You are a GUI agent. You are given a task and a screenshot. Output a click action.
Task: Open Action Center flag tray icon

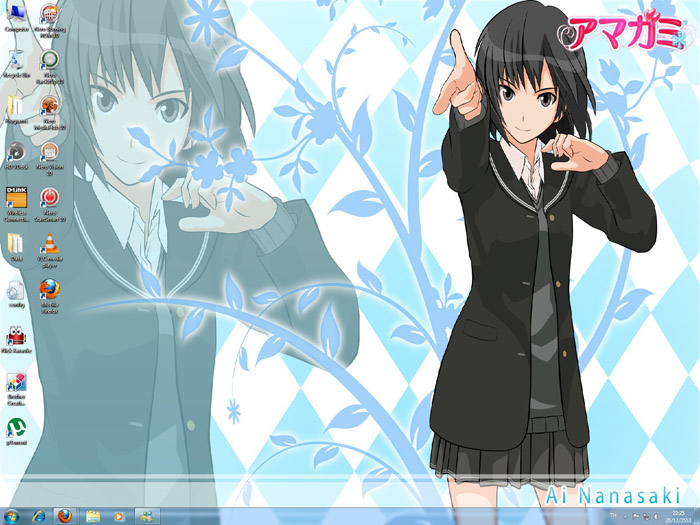tap(636, 517)
